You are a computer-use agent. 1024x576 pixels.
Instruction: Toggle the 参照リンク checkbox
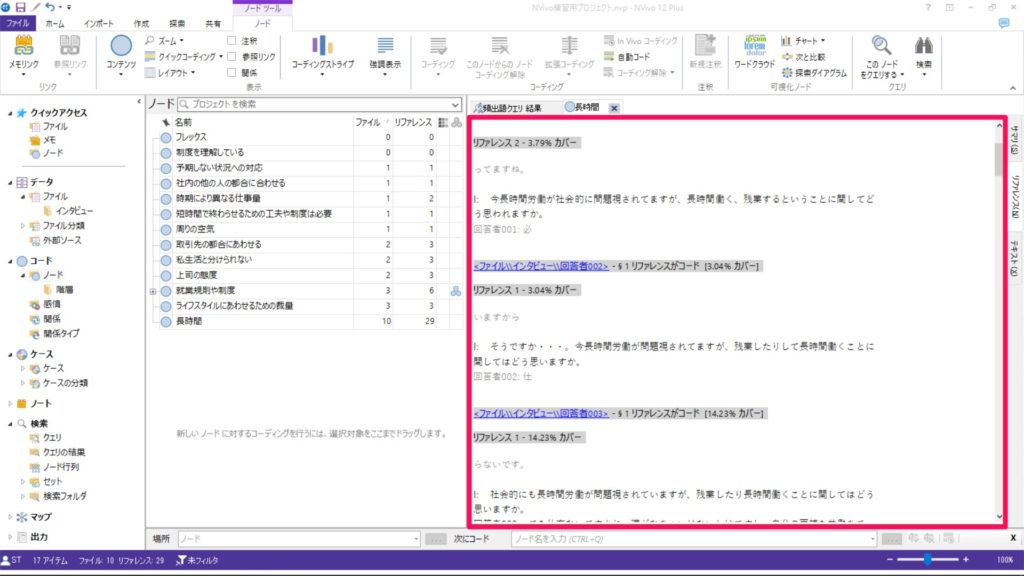click(x=232, y=57)
